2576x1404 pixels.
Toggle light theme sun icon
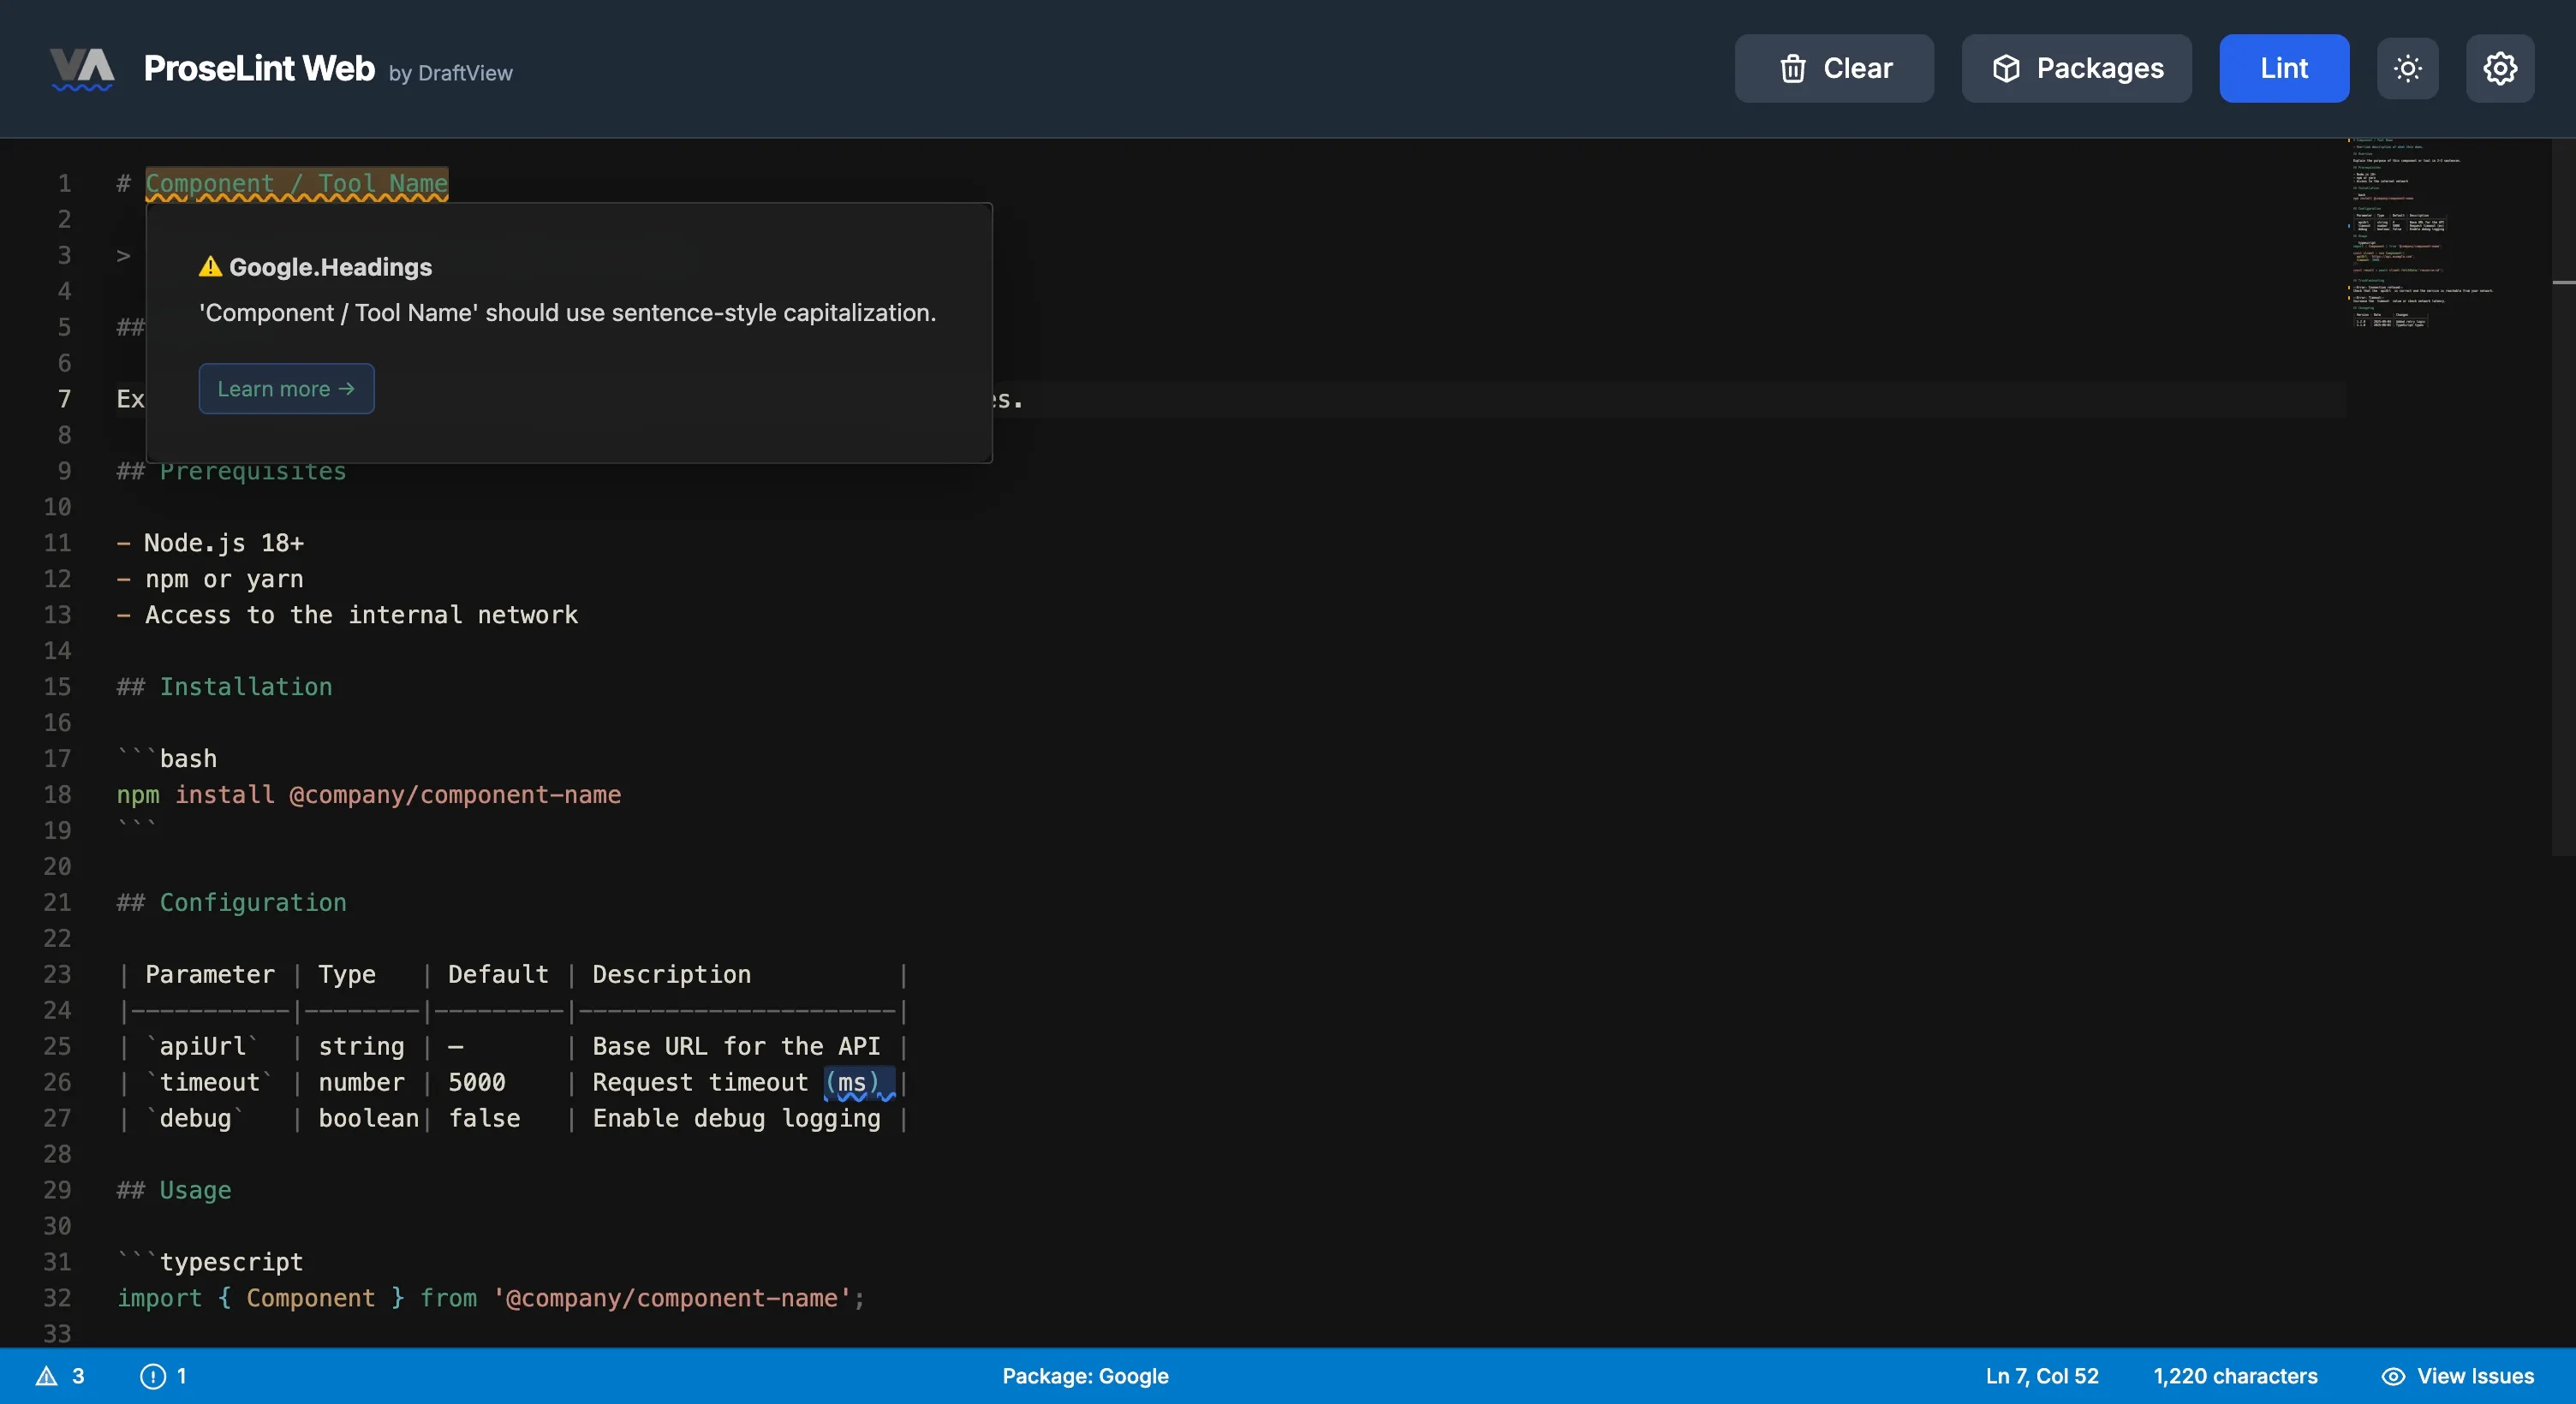(2407, 68)
